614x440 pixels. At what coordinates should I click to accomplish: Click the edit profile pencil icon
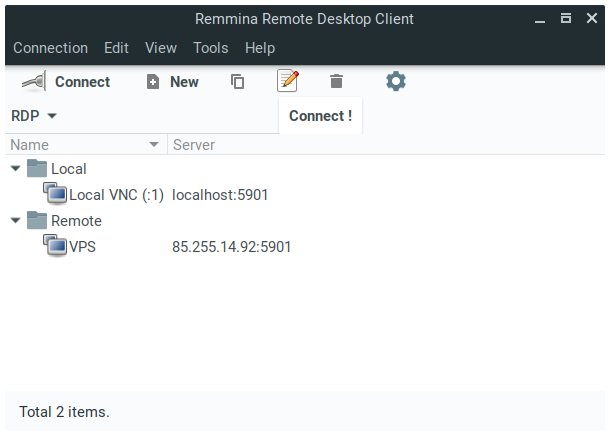pyautogui.click(x=288, y=81)
